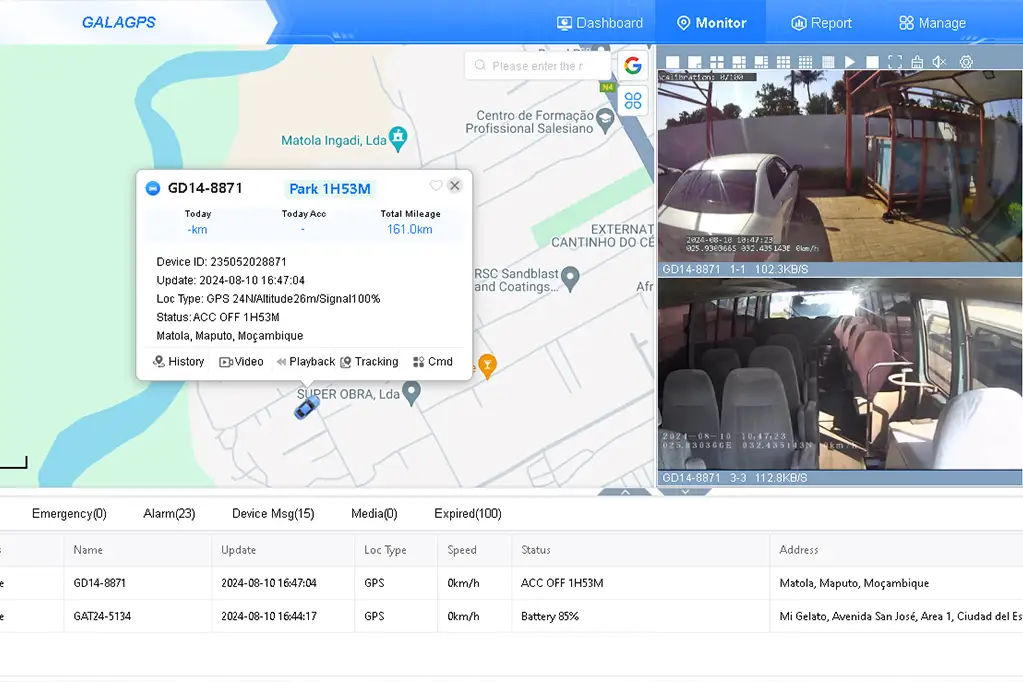Open Playback for GD14-8871
This screenshot has width=1023, height=682.
[305, 362]
